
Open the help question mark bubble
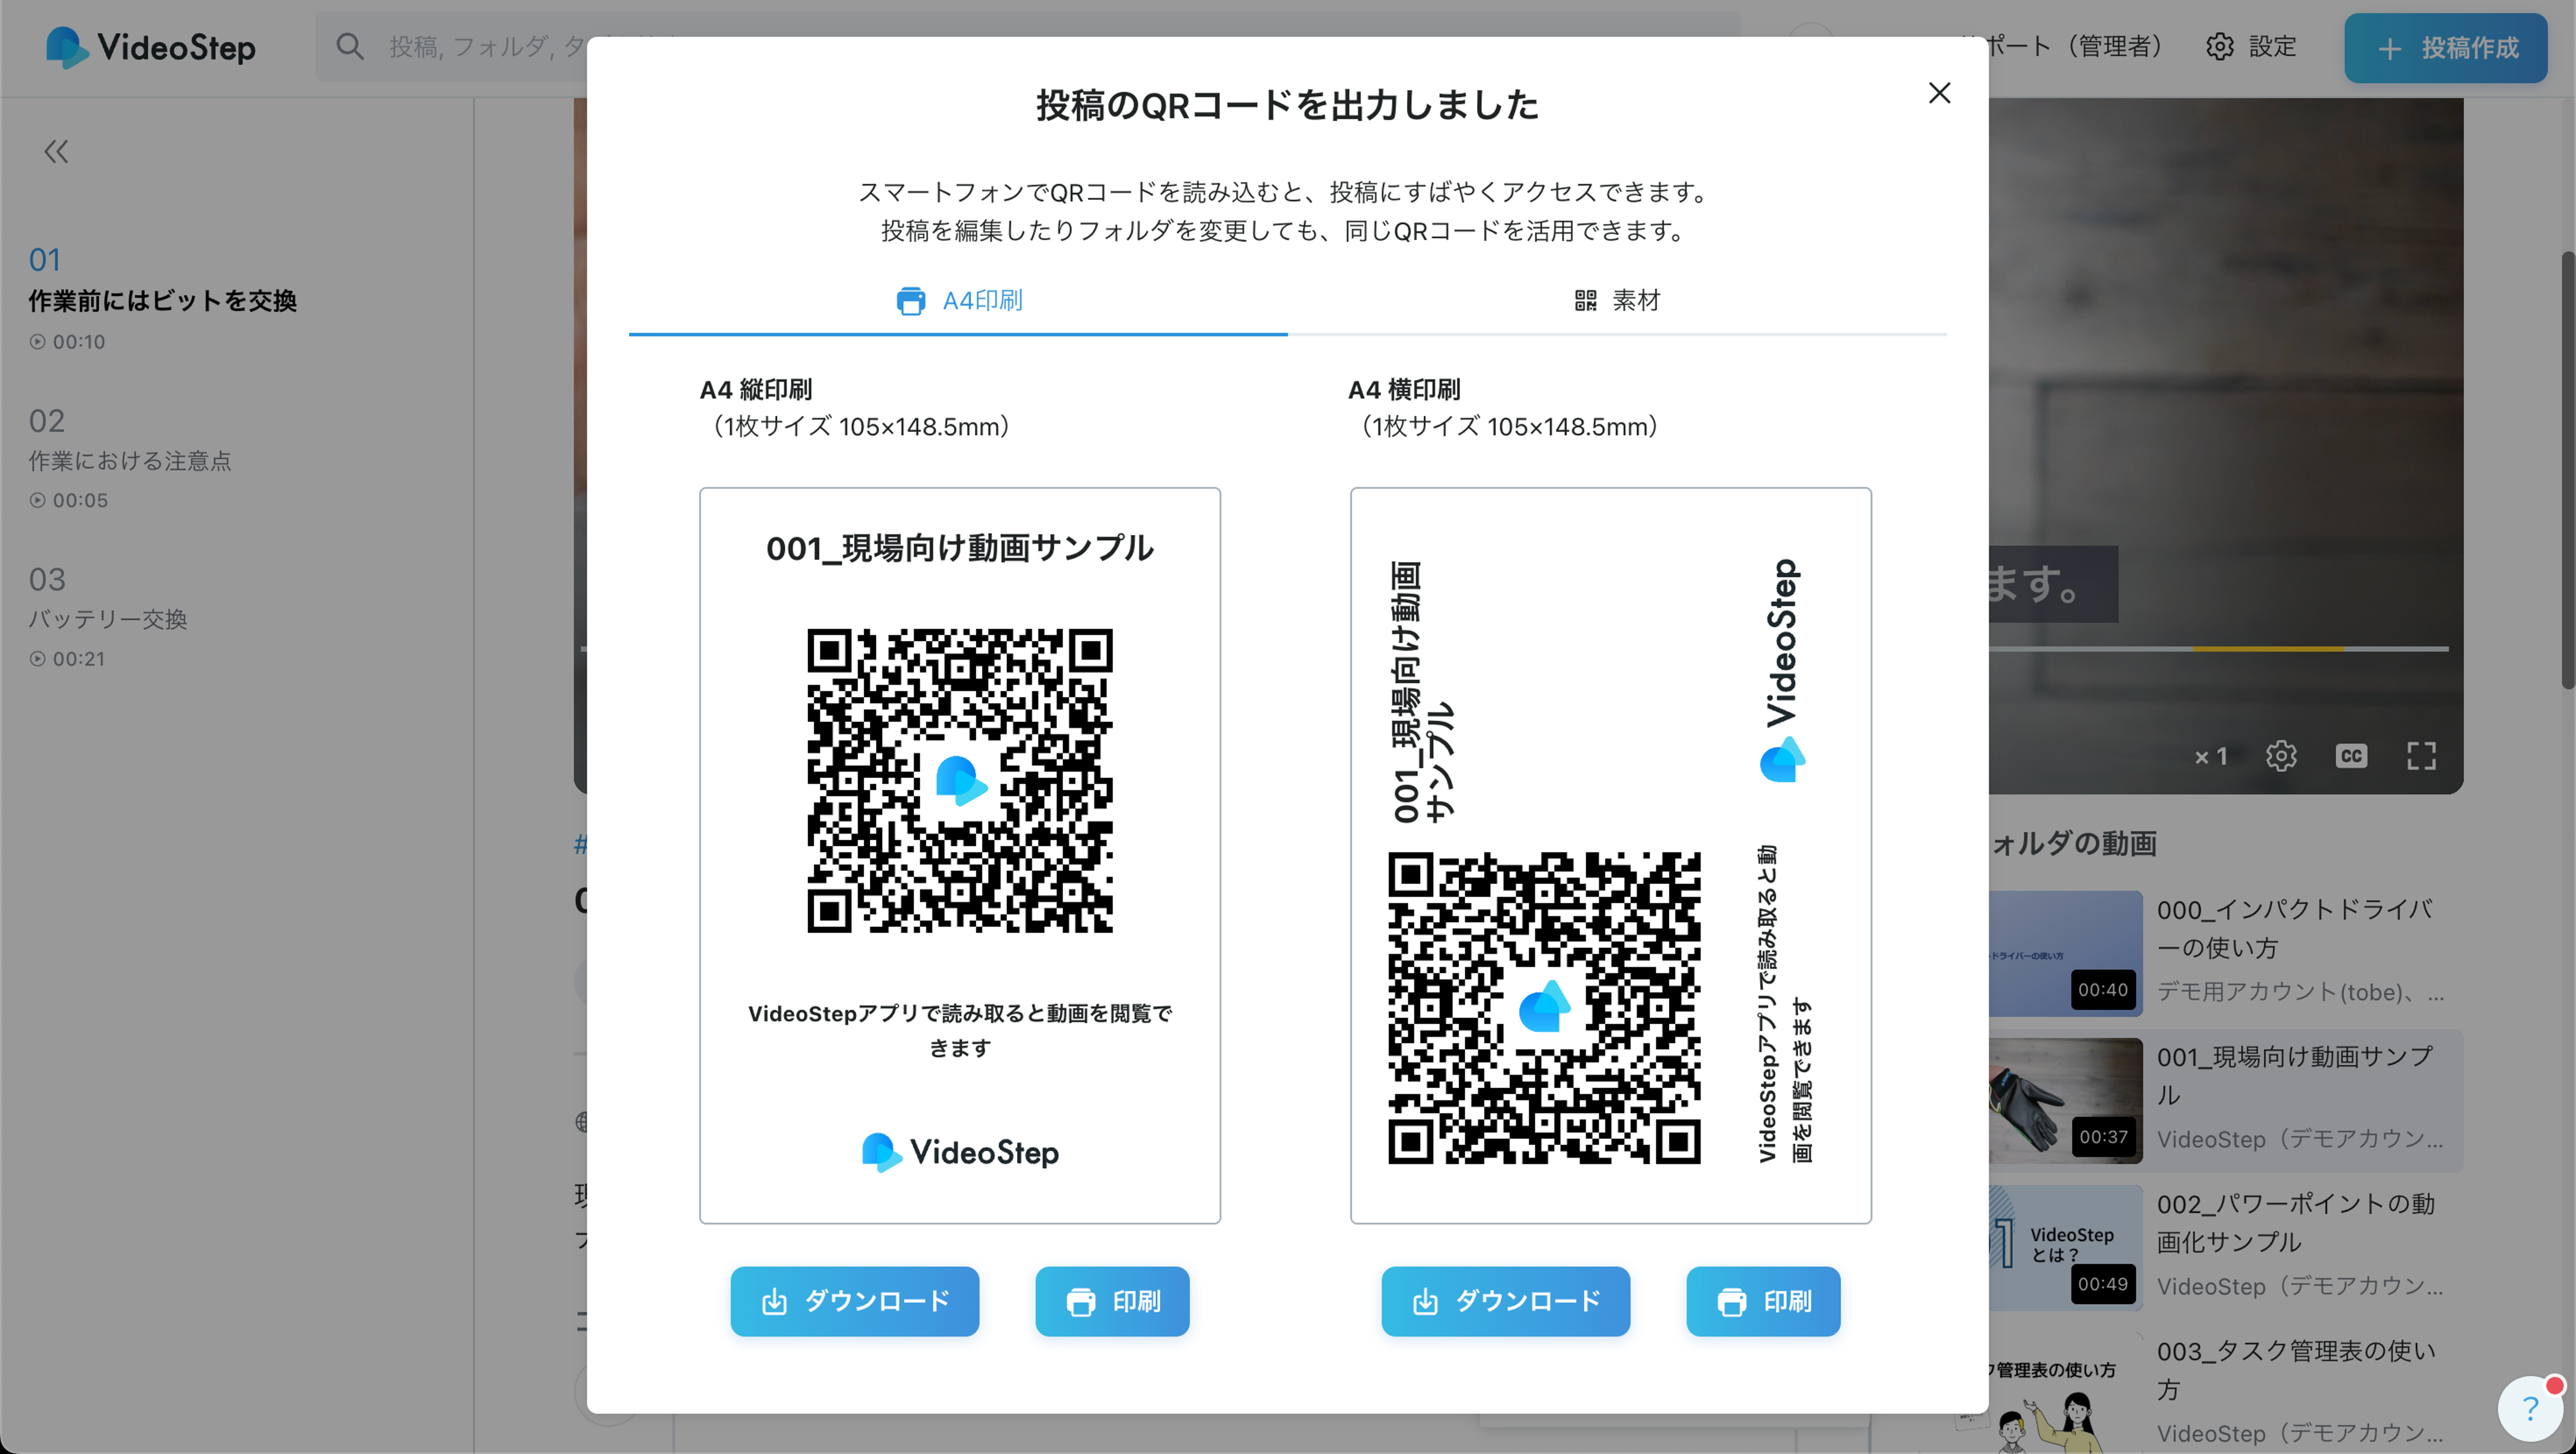click(x=2530, y=1409)
